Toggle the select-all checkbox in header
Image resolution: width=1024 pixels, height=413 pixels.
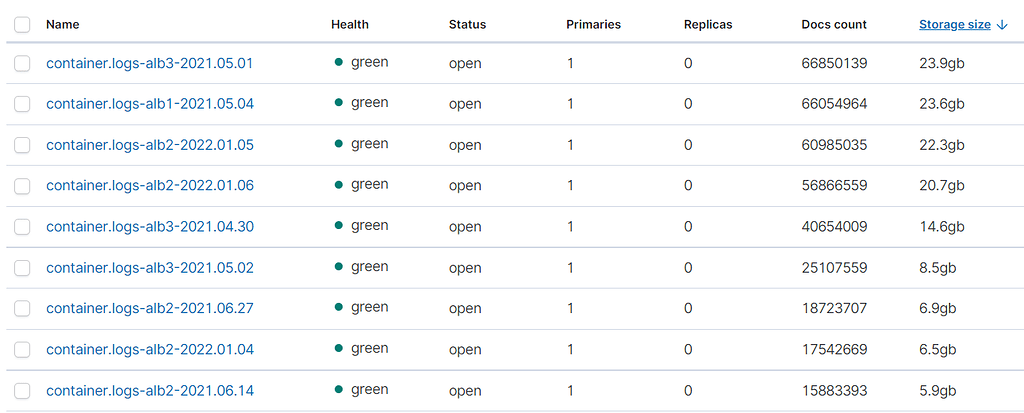(x=23, y=24)
